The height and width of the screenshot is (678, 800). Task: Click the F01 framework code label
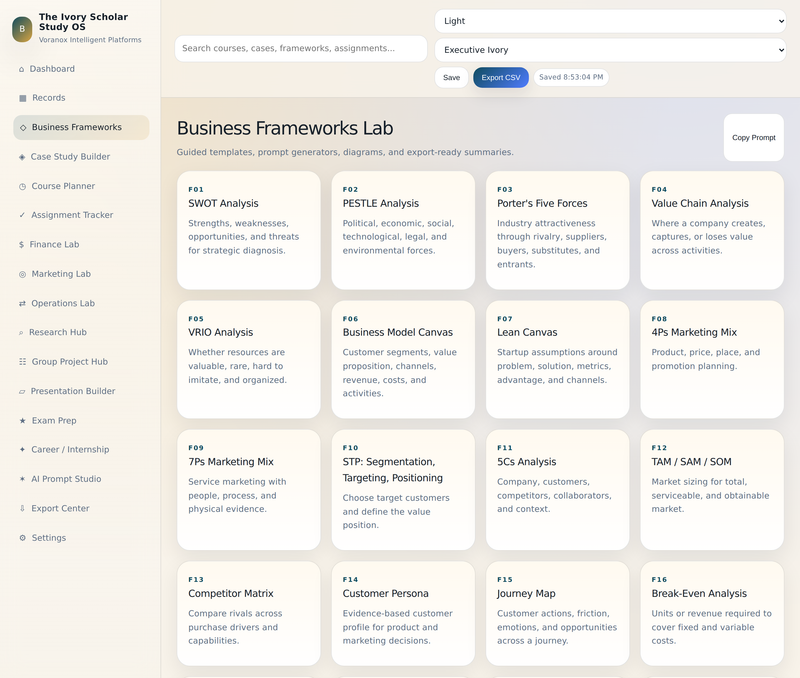(196, 189)
